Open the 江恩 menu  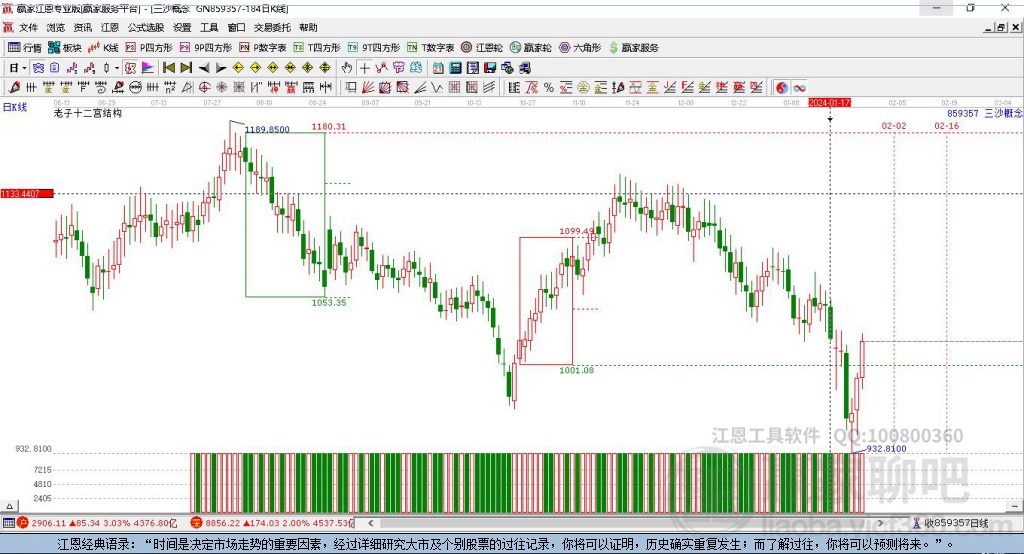(x=110, y=28)
